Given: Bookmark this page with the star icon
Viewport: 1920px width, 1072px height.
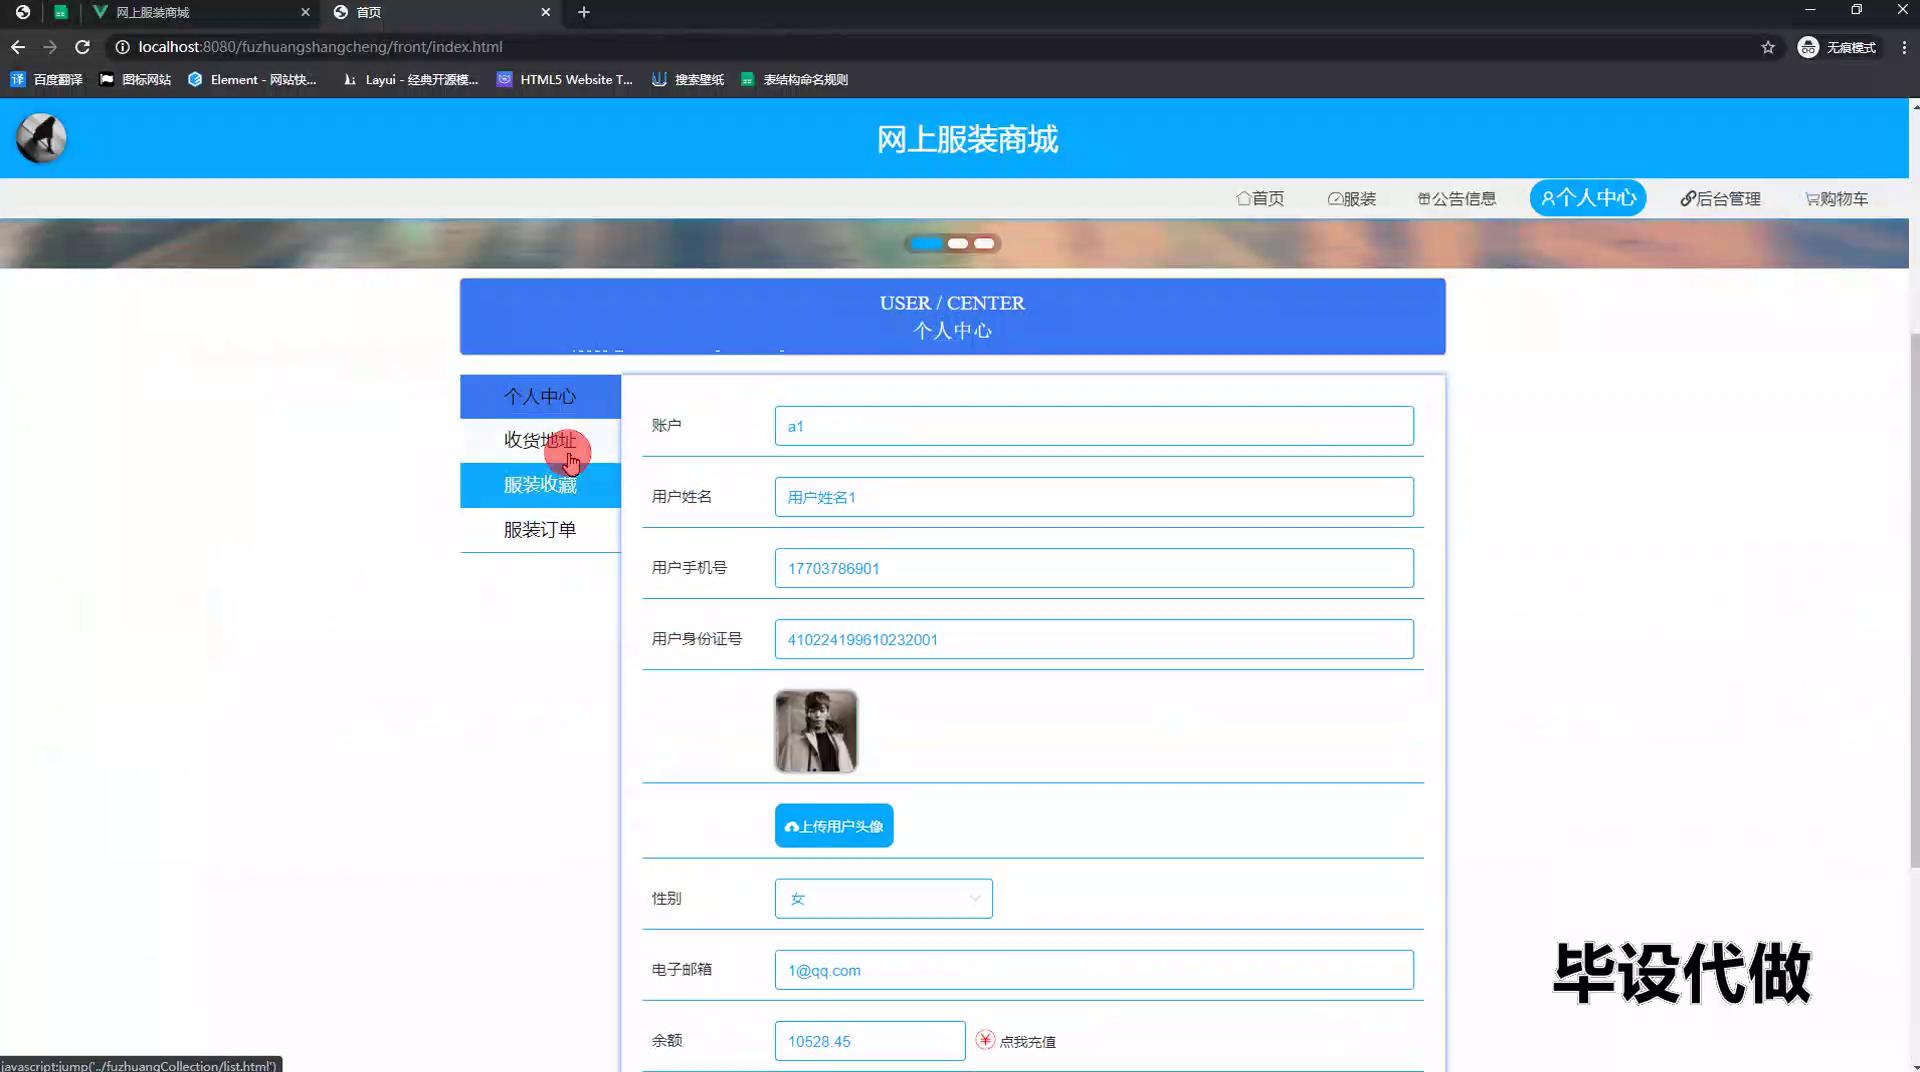Looking at the screenshot, I should [1768, 47].
